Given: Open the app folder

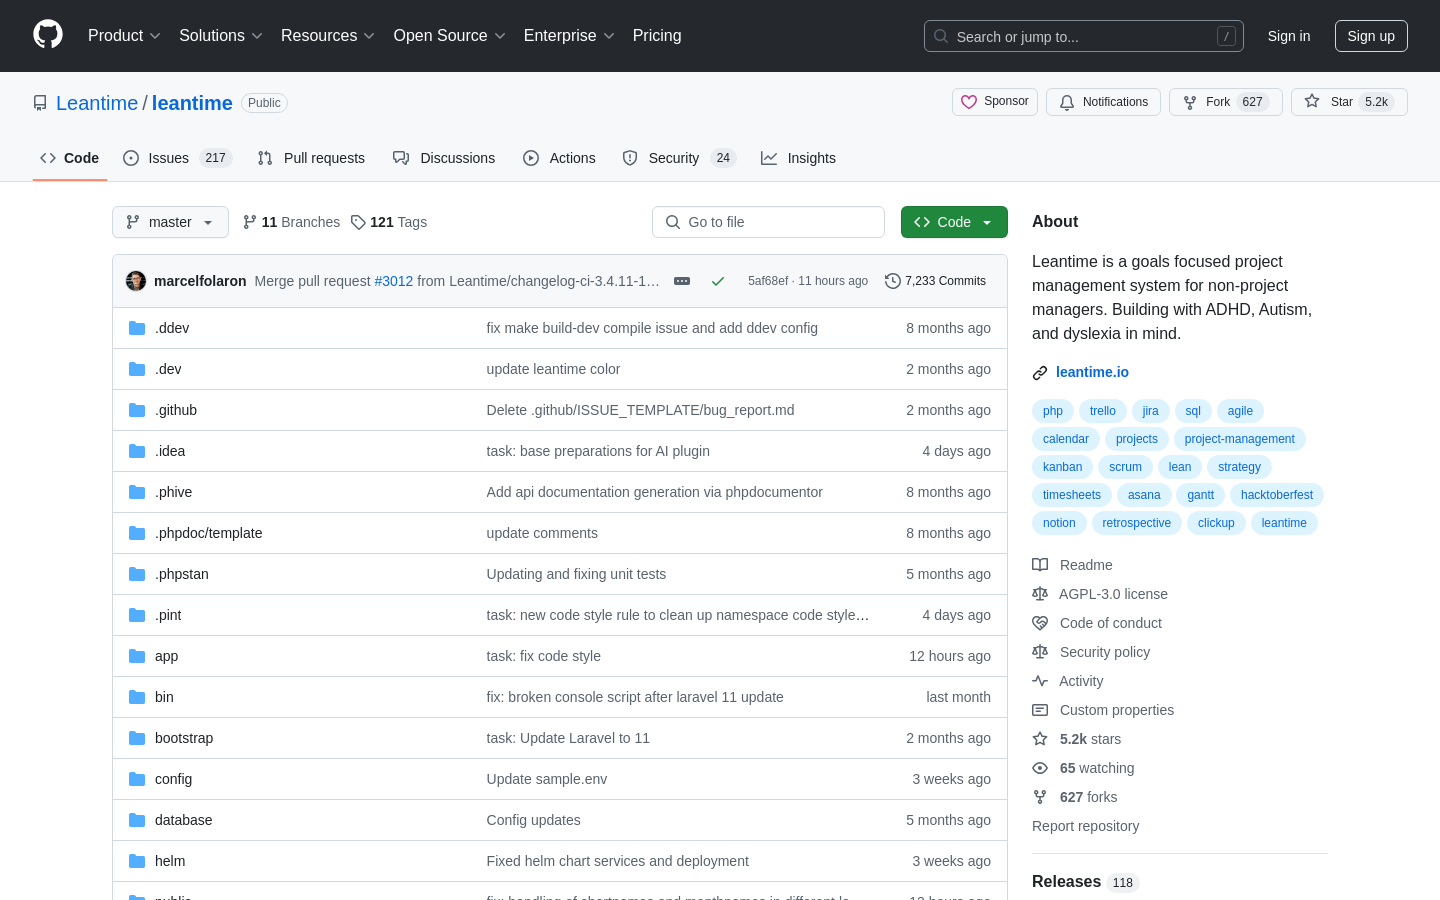Looking at the screenshot, I should coord(166,656).
